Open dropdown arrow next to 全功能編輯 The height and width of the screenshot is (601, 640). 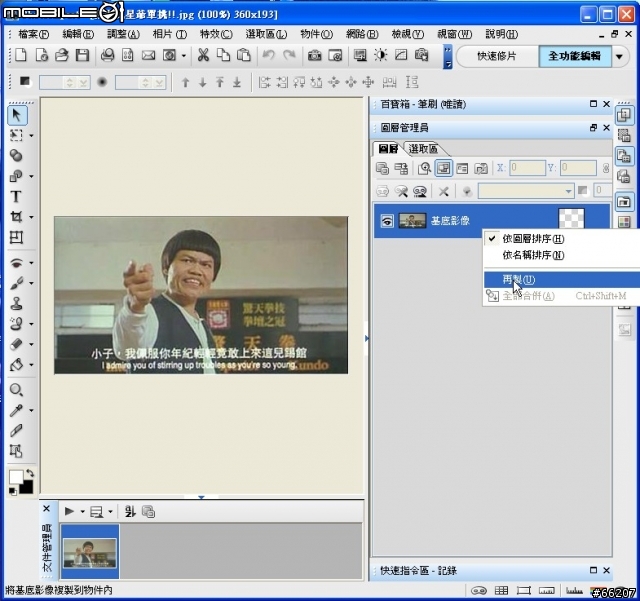coord(620,56)
